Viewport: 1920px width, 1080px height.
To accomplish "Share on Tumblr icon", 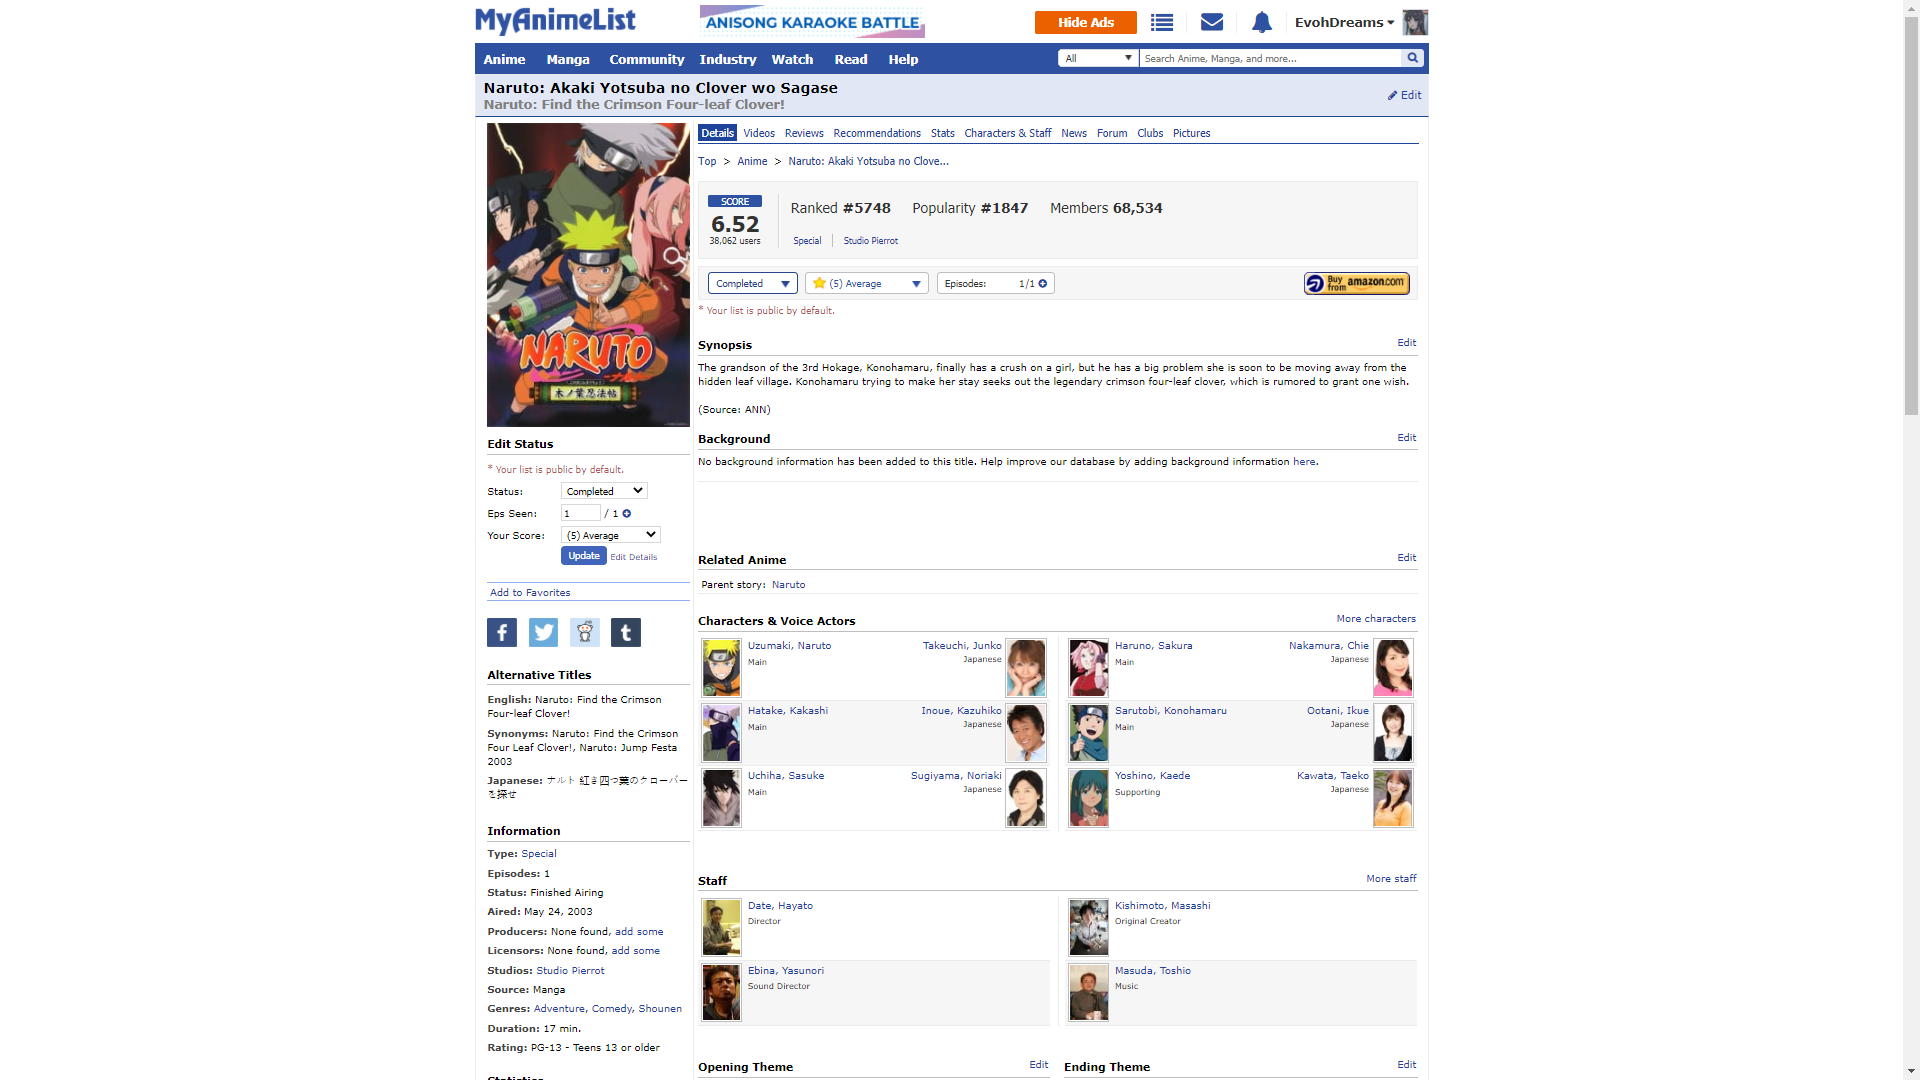I will (626, 632).
